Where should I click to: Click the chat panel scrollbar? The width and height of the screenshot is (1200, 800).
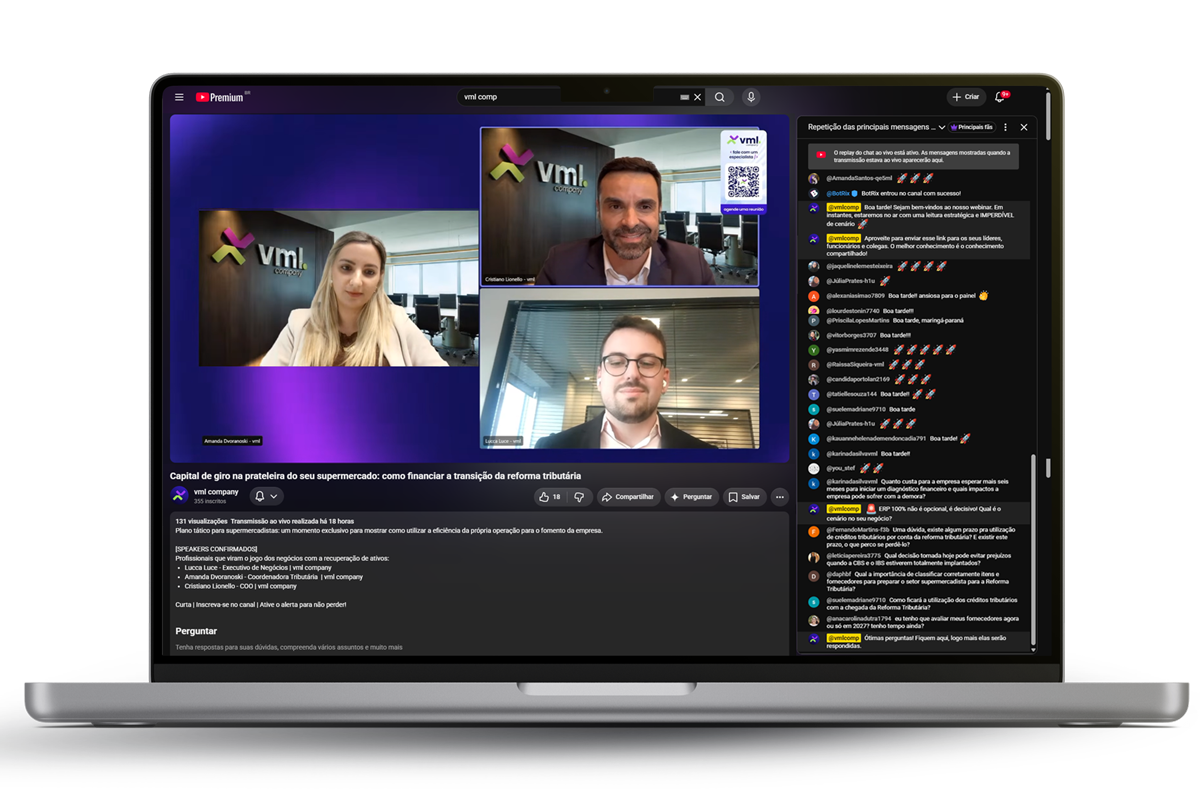1033,552
